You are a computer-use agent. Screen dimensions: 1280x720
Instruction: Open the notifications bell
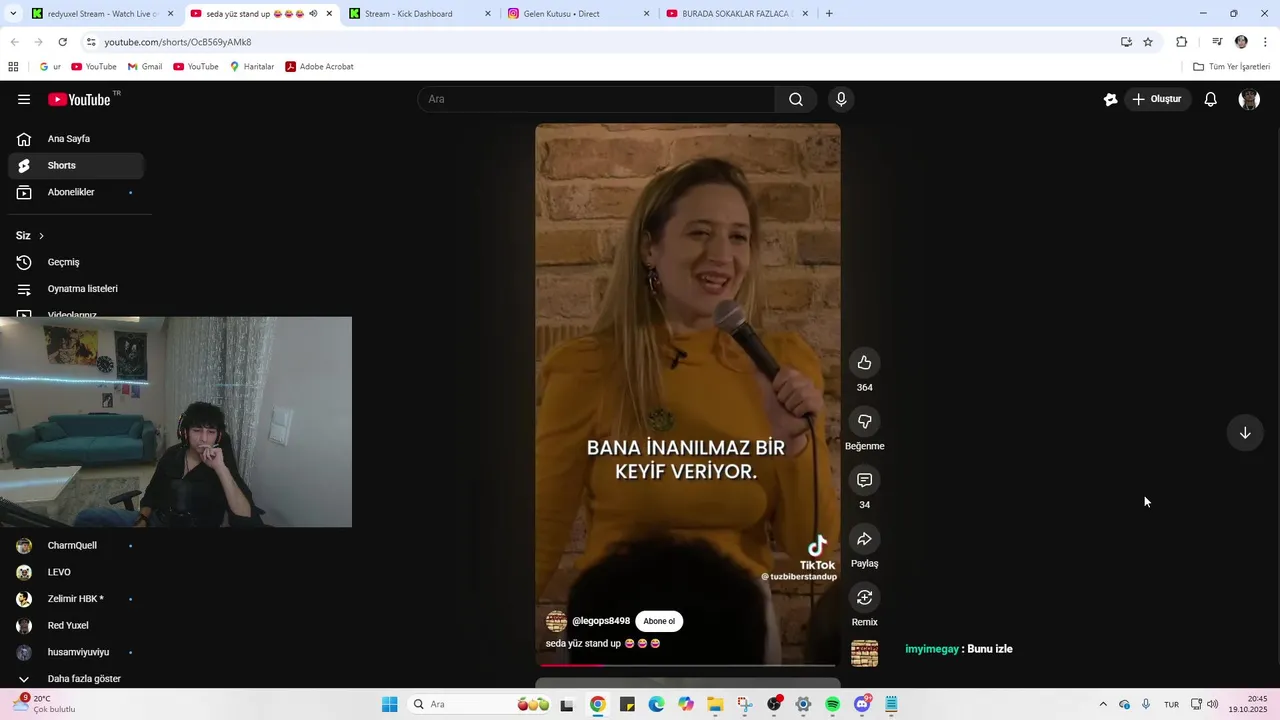tap(1210, 99)
